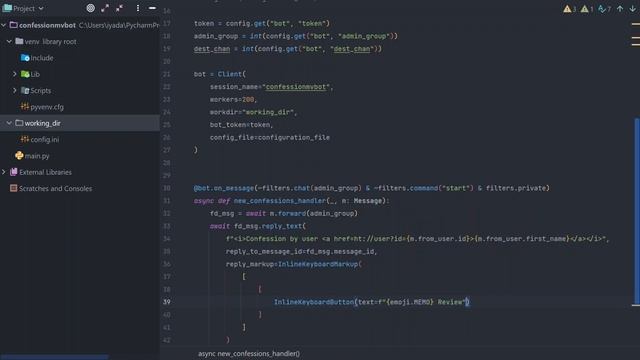Go to next highlighted error arrow
The height and width of the screenshot is (360, 640).
point(633,9)
